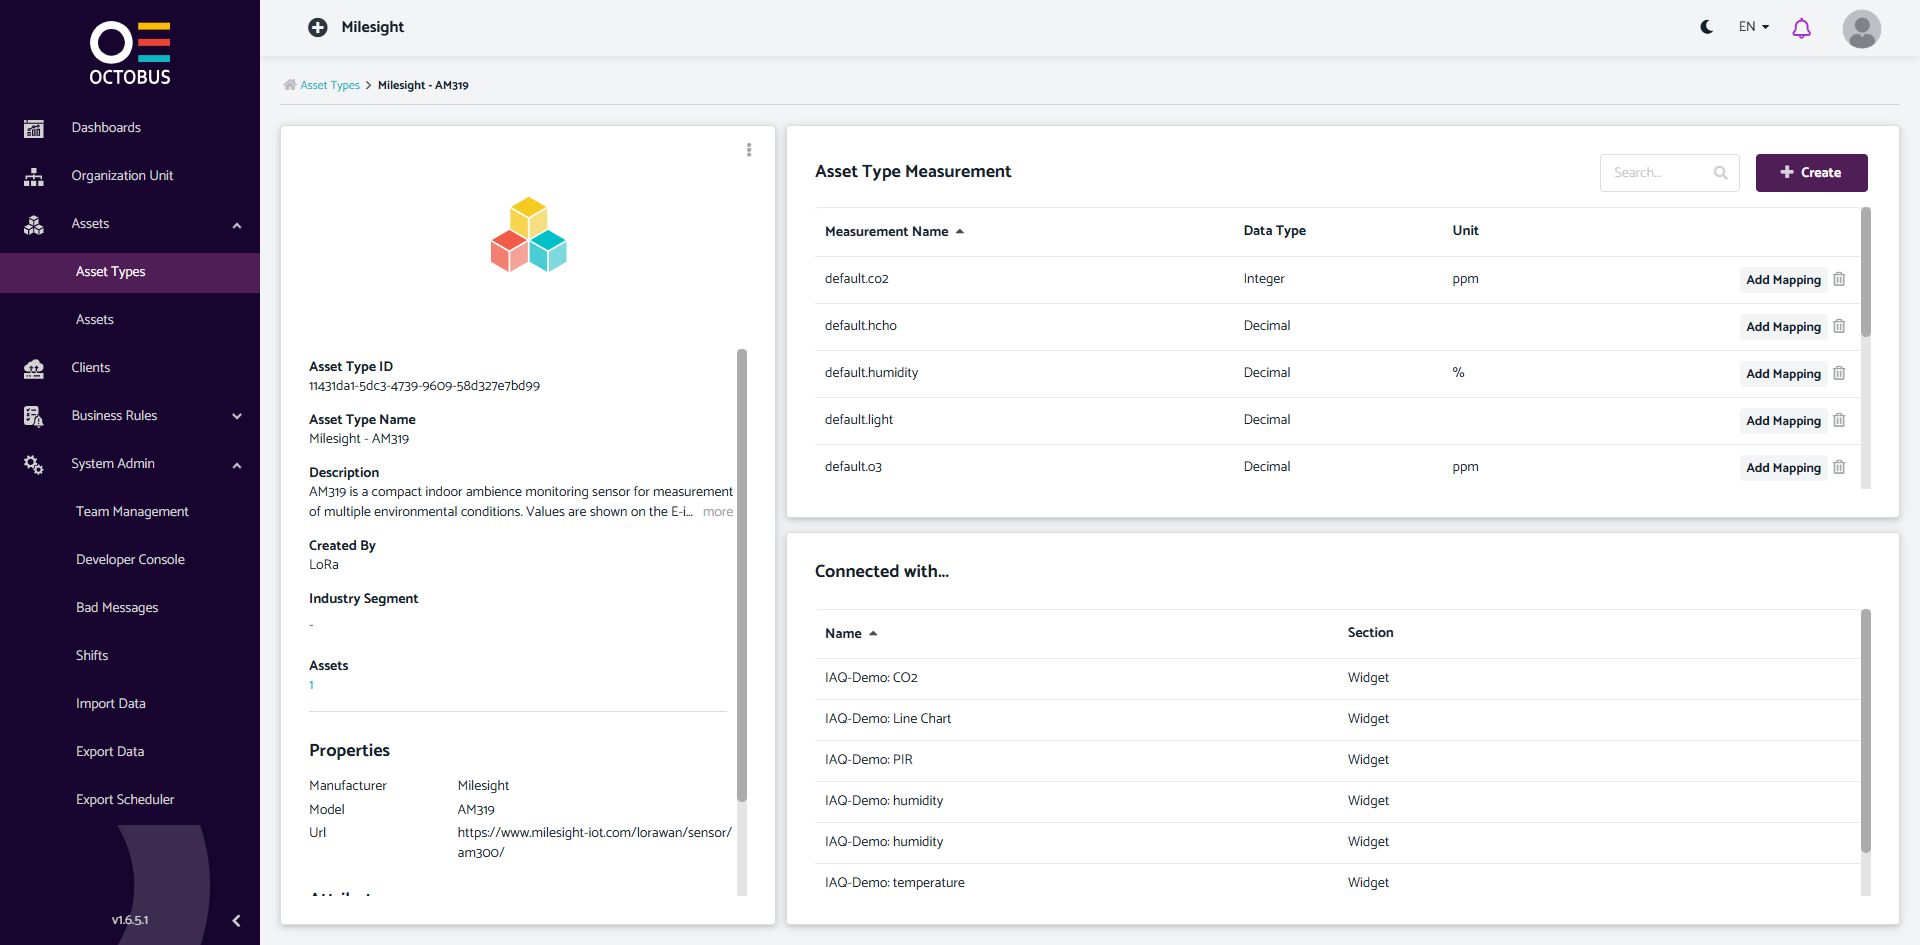Click the System Admin gears icon

coord(34,464)
